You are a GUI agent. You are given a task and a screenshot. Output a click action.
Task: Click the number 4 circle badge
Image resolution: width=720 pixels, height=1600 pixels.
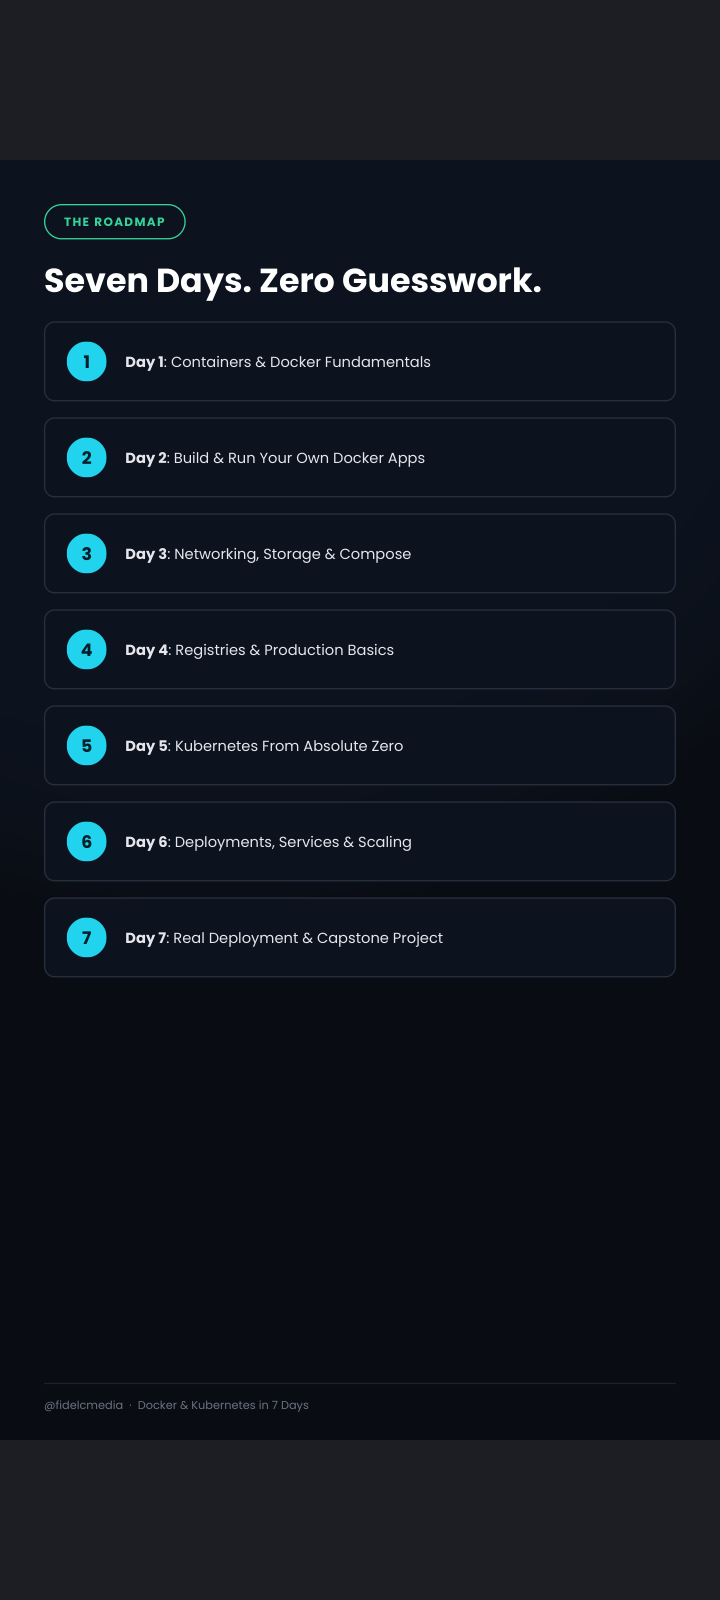click(x=87, y=650)
